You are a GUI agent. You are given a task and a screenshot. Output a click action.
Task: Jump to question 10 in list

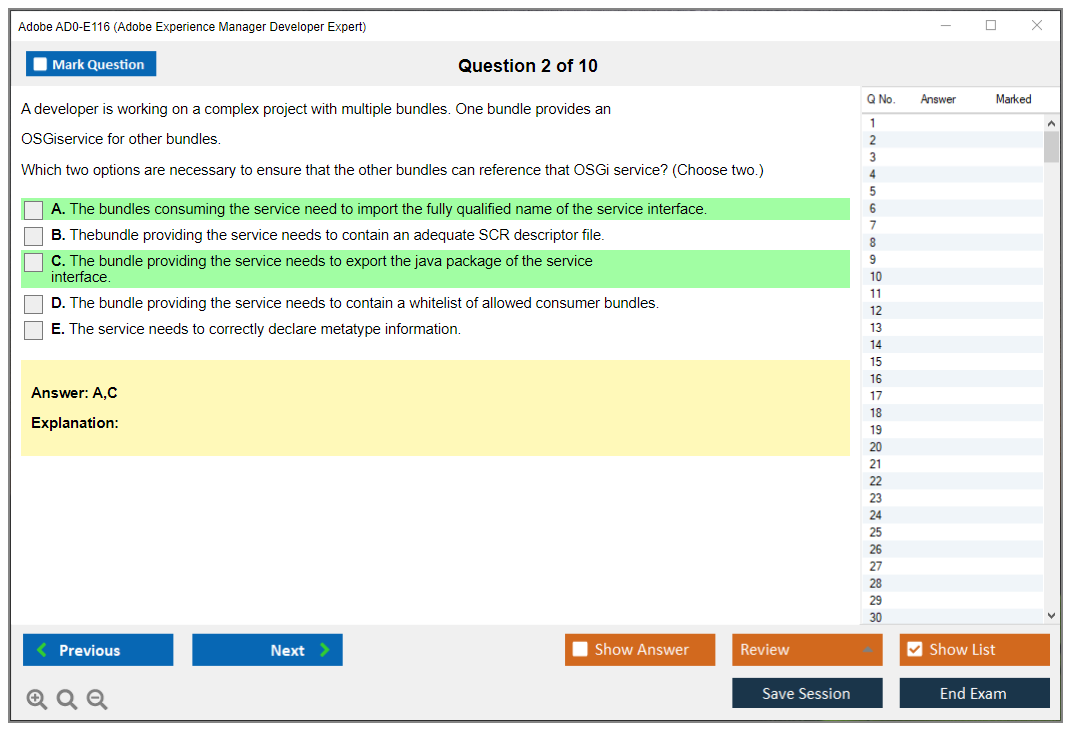(x=876, y=276)
